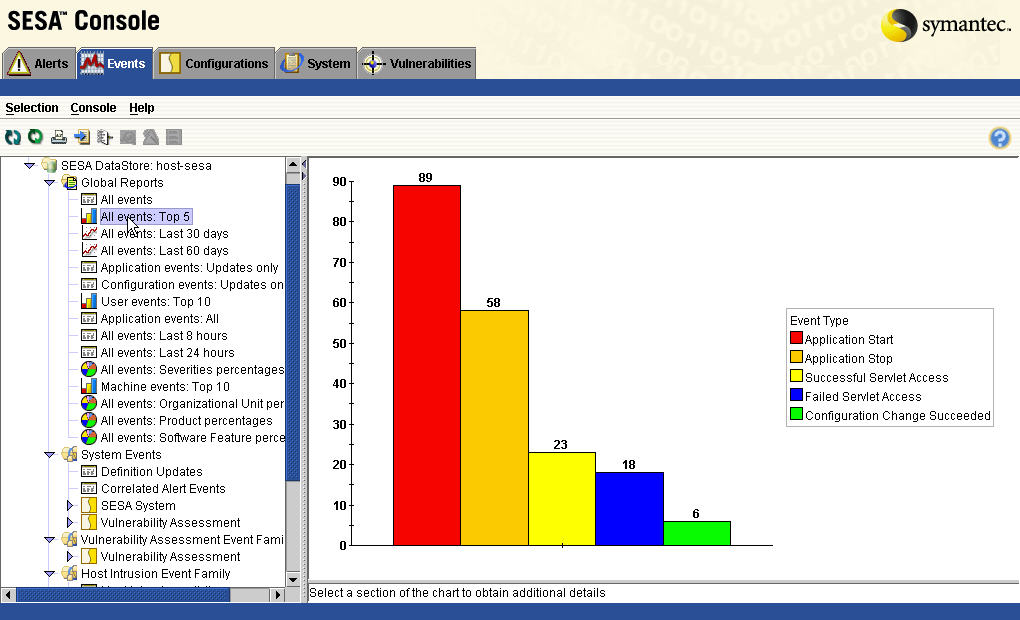The height and width of the screenshot is (620, 1020).
Task: Click the bar chart icon beside Machine events: Top 10
Action: tap(88, 386)
